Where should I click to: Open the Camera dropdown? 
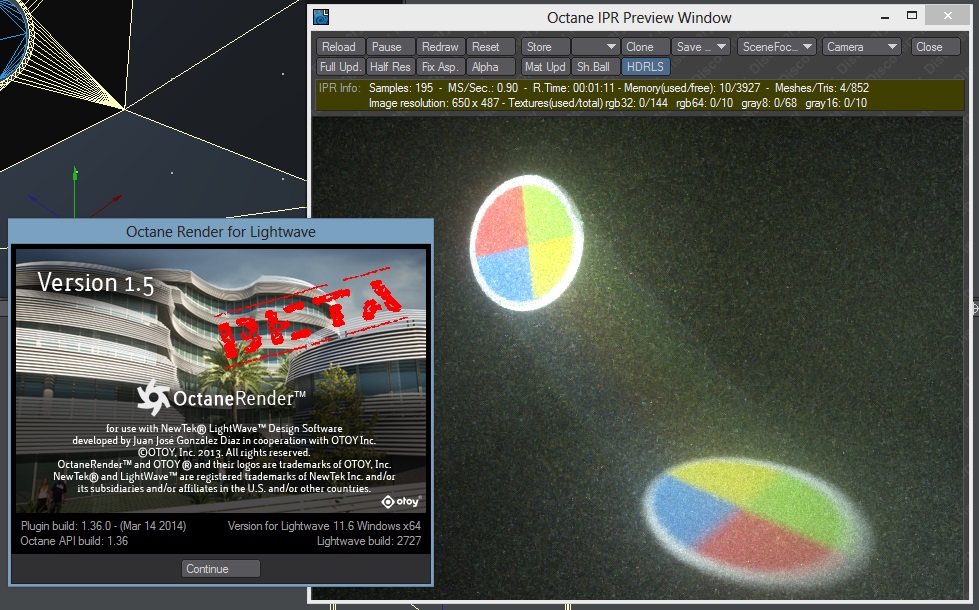[862, 47]
